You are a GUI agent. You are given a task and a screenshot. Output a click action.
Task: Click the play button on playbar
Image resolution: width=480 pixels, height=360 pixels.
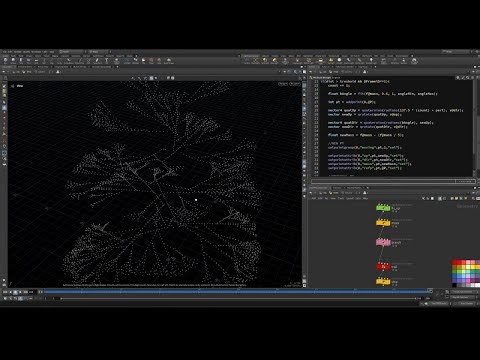(x=21, y=292)
